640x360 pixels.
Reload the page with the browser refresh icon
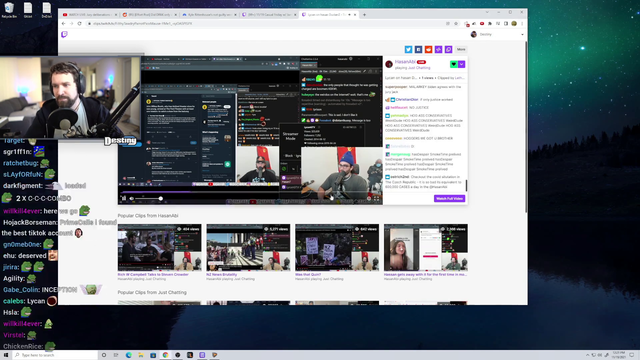click(80, 24)
